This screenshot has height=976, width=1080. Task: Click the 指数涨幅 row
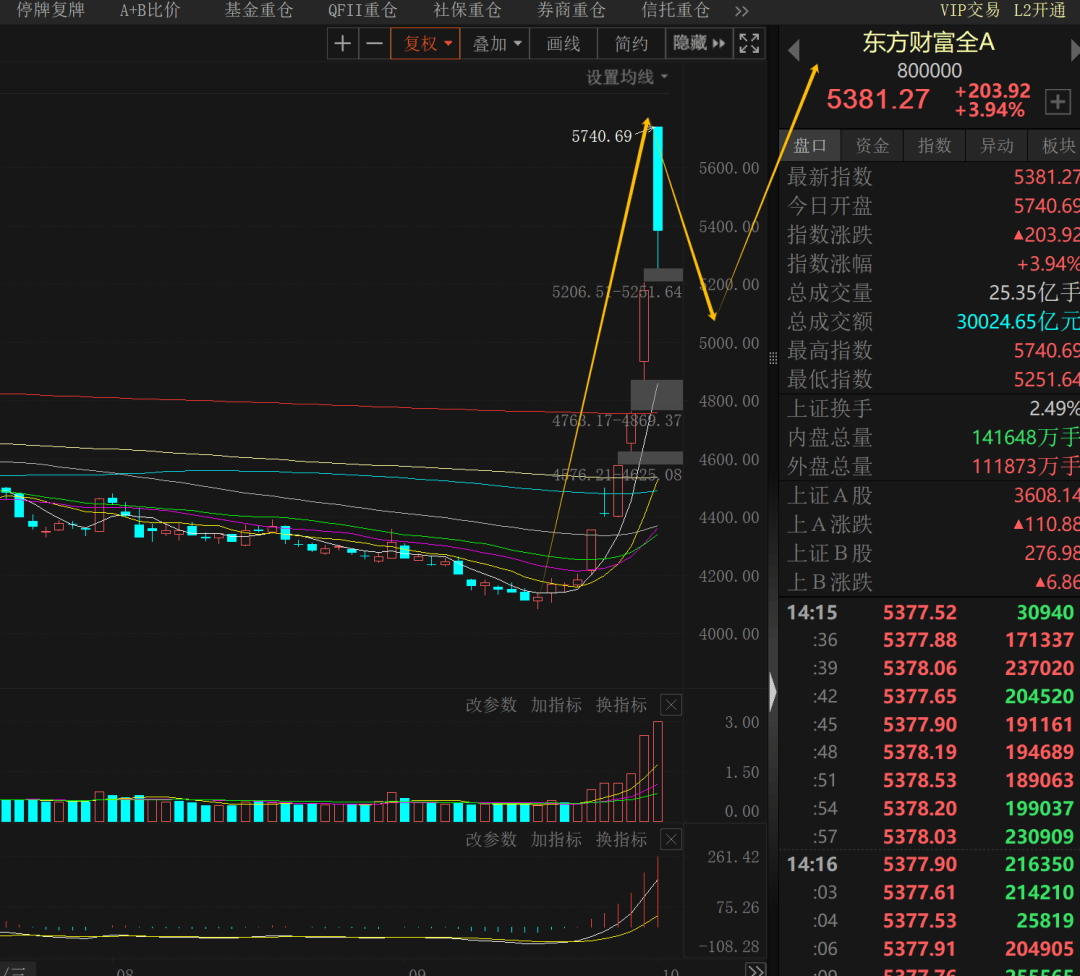(930, 264)
